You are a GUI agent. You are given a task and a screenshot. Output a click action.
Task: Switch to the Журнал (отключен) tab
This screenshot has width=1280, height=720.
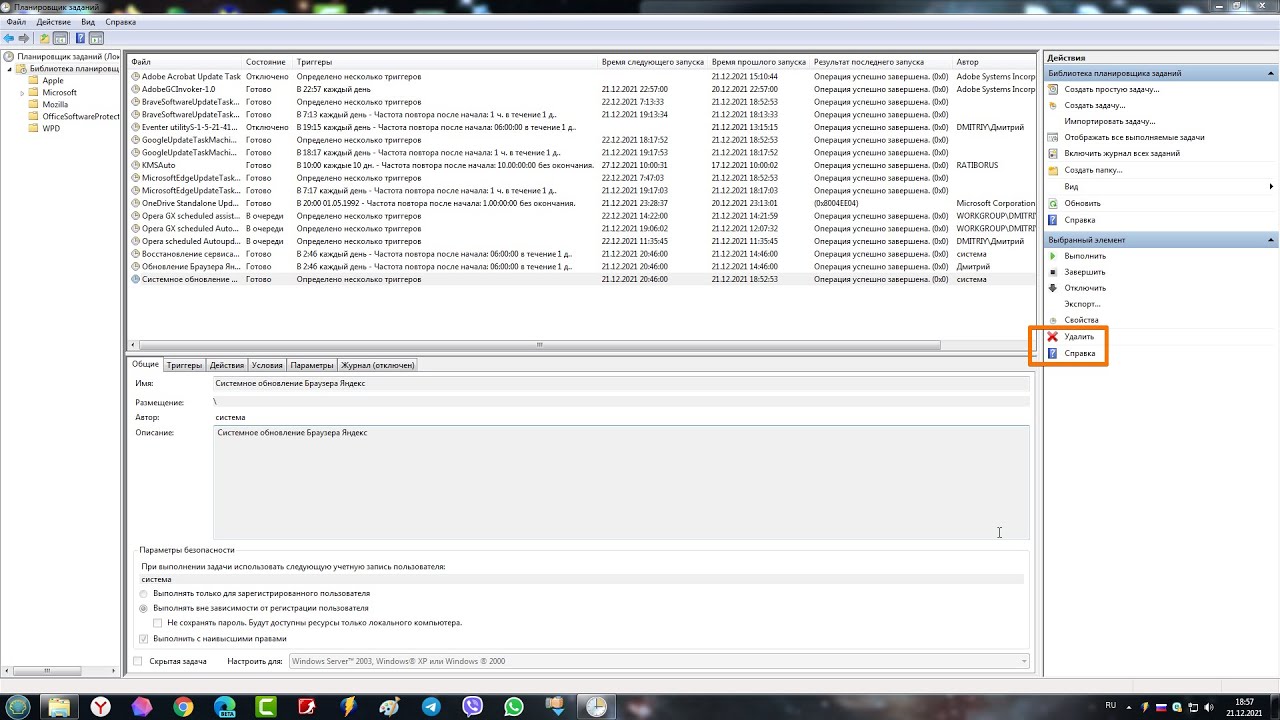378,365
